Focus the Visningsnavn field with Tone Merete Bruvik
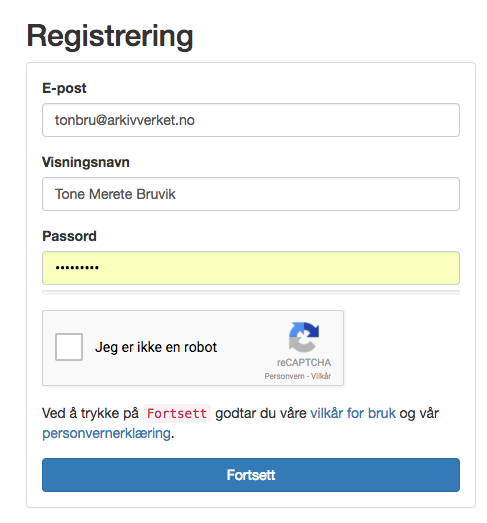 (x=251, y=194)
